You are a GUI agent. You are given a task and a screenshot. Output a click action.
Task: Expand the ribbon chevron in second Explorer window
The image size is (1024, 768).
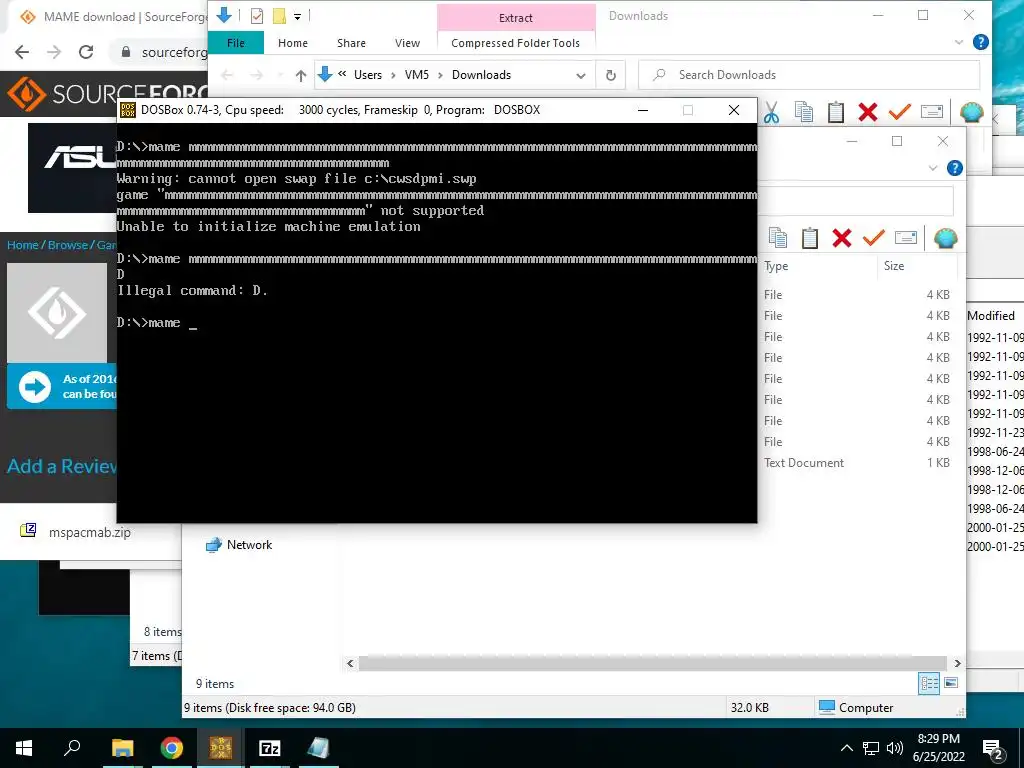click(933, 168)
